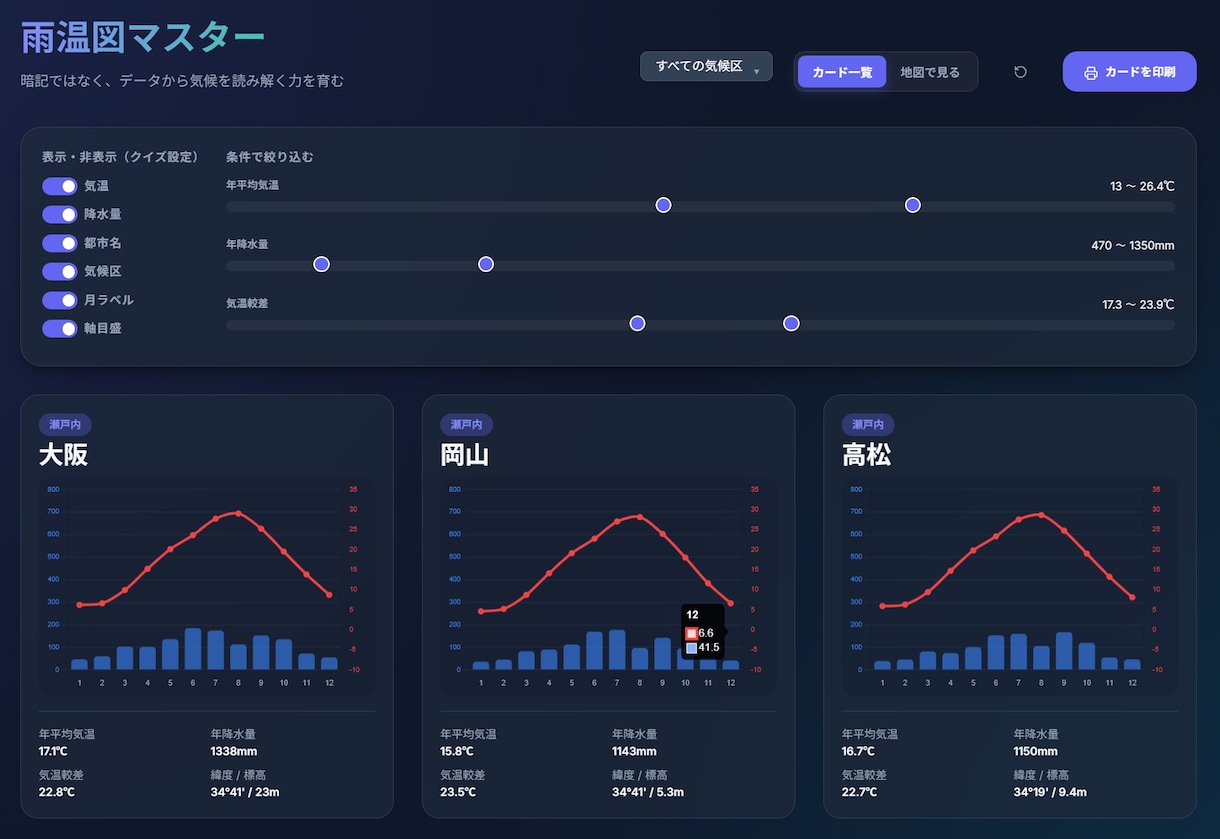This screenshot has height=839, width=1220.
Task: Click the 瀬戸内 badge on 高松 card
Action: [868, 425]
